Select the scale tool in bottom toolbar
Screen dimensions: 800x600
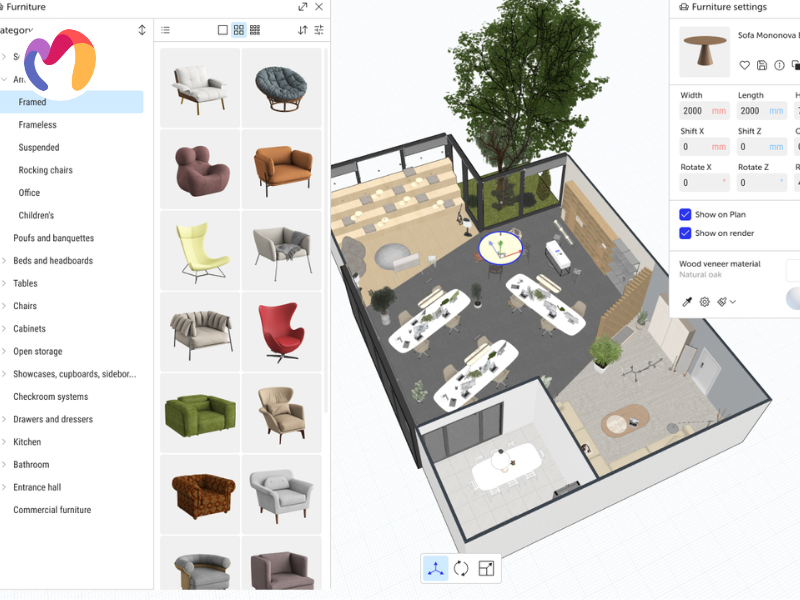(486, 569)
